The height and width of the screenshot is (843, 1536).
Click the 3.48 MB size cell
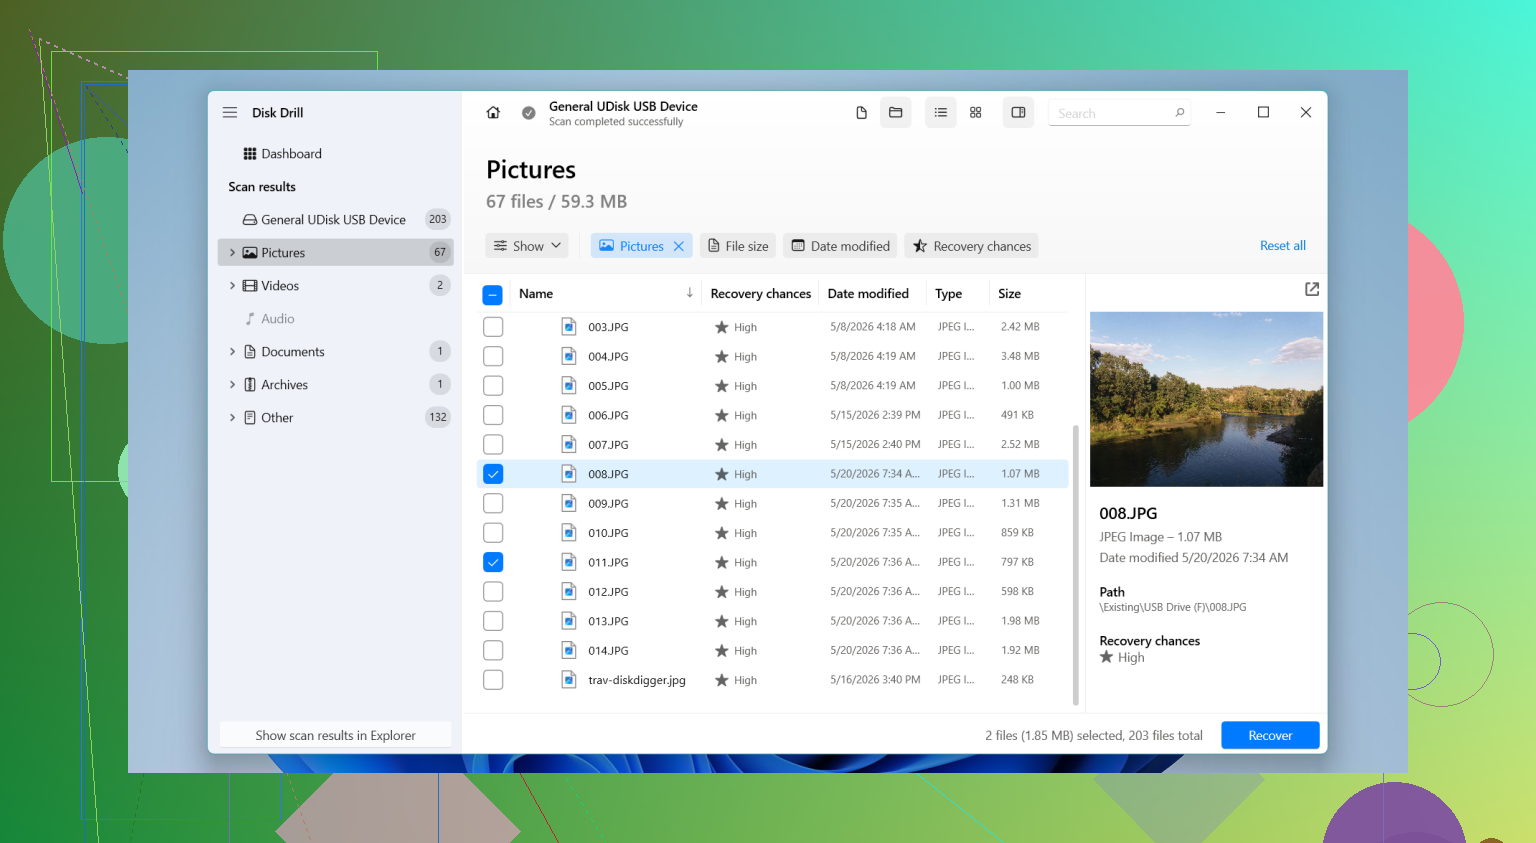1020,356
